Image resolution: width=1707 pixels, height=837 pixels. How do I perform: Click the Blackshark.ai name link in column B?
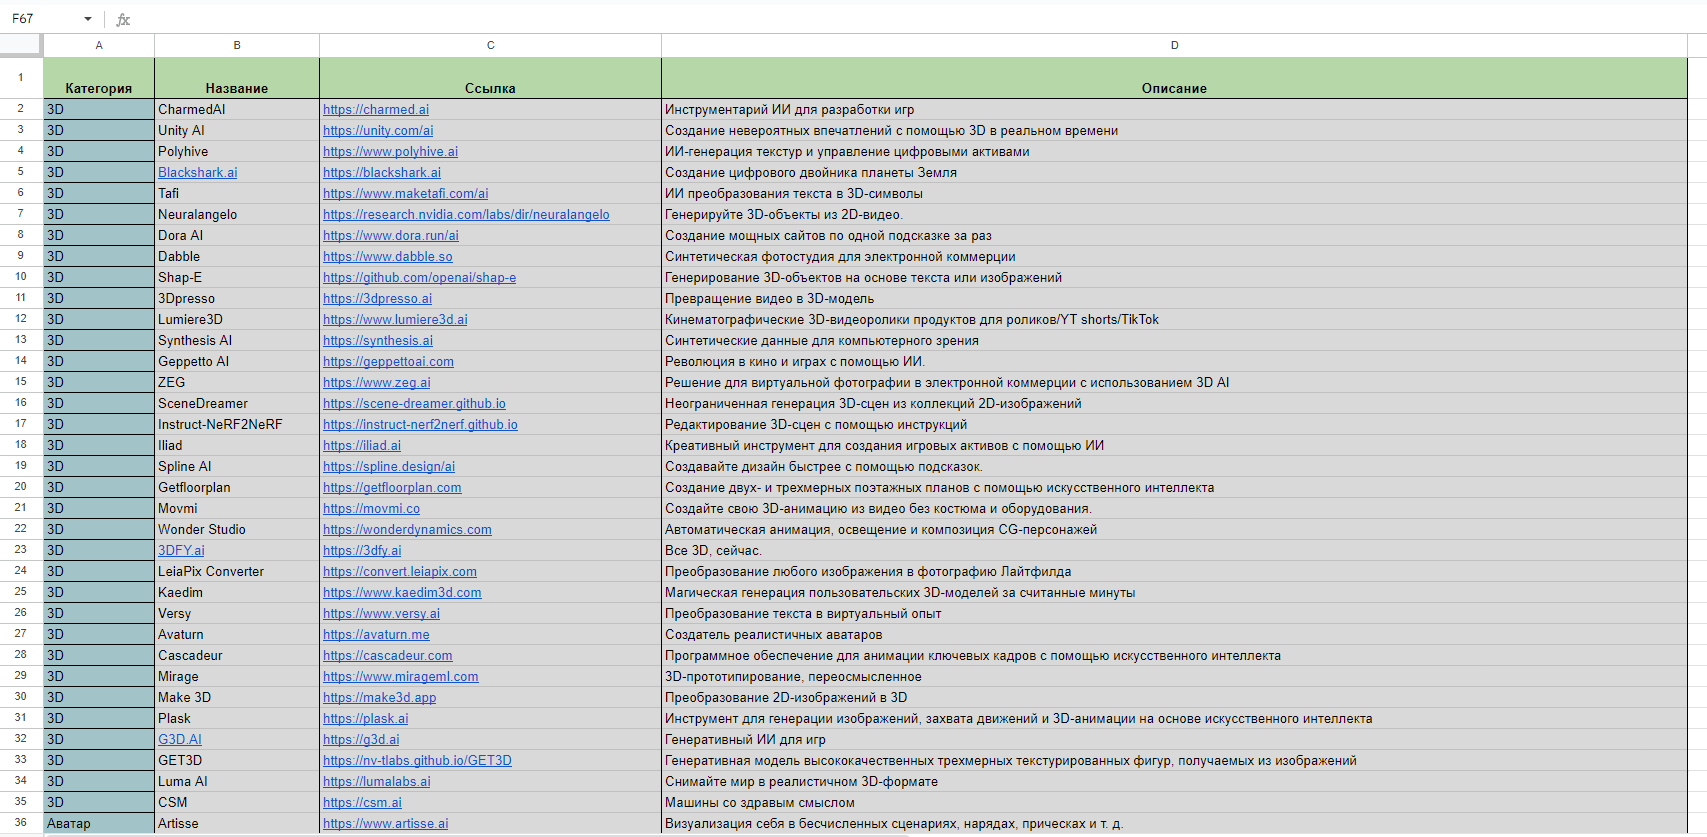[x=198, y=173]
